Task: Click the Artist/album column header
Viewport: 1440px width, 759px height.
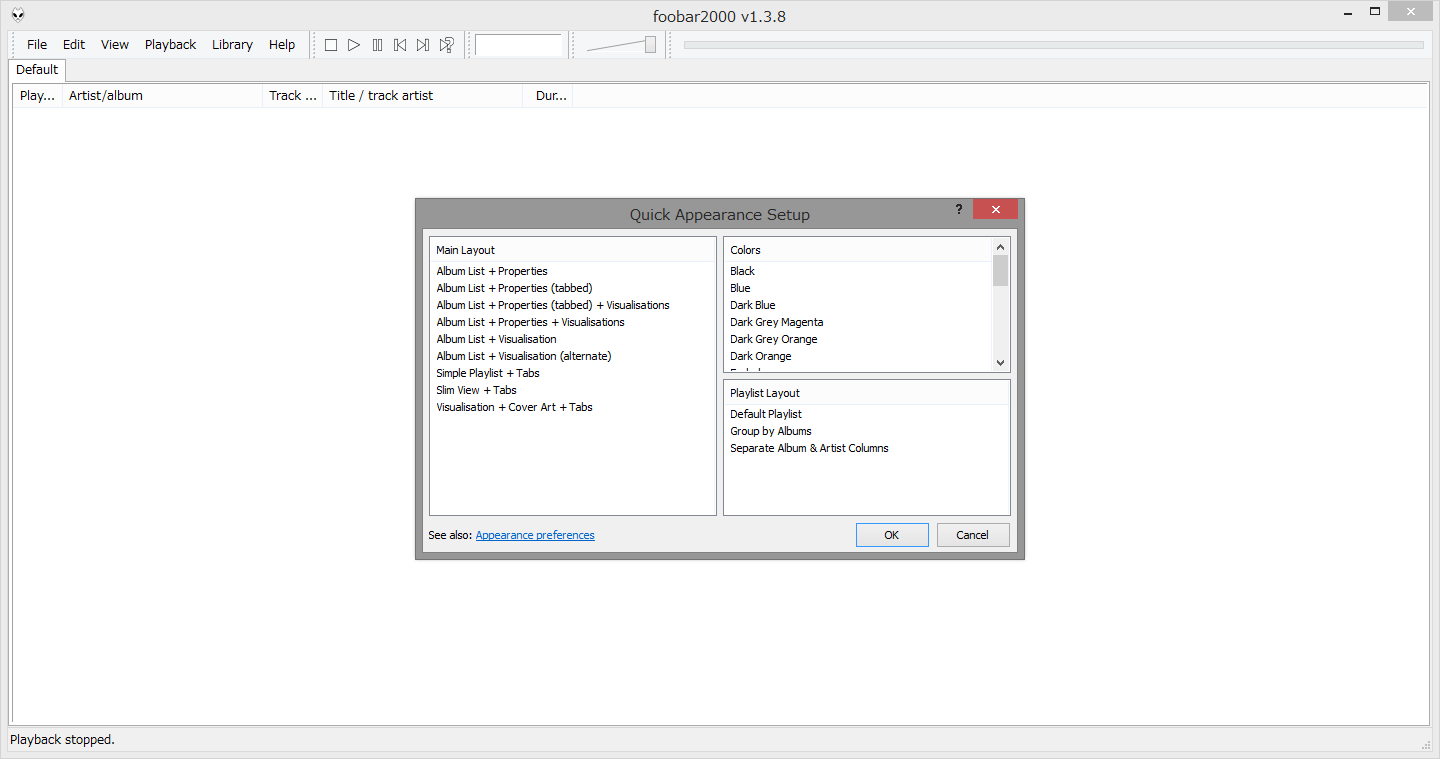Action: [x=162, y=96]
